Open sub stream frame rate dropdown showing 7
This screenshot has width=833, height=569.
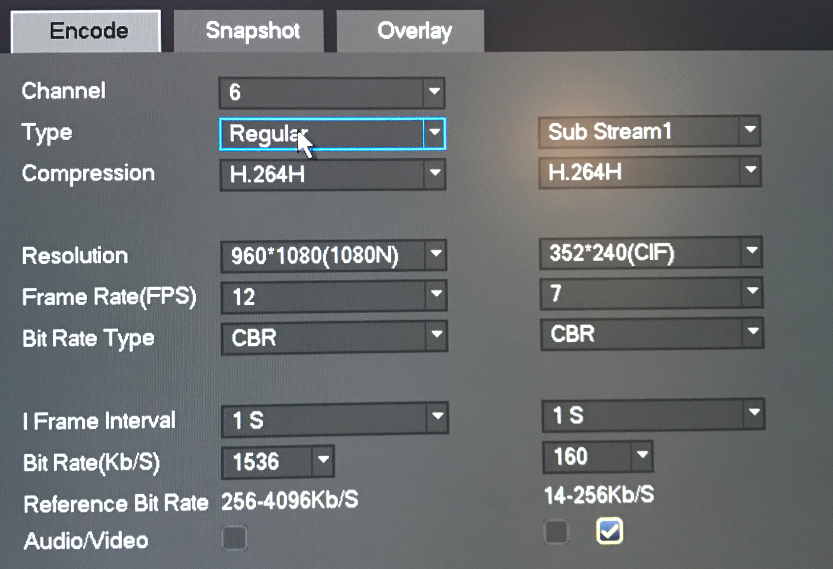(651, 293)
